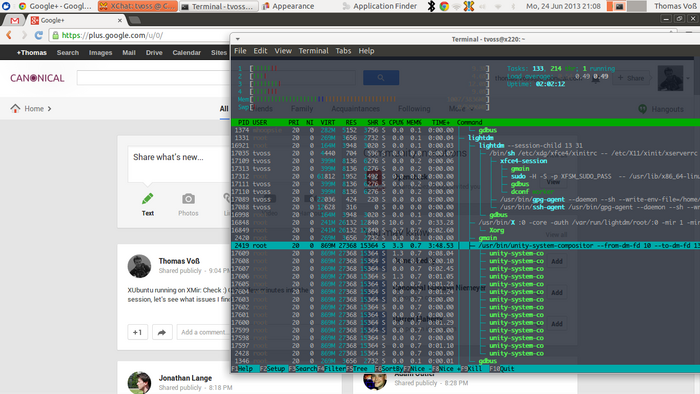
Task: Open Jonathan Lange's profile name
Action: coord(185,378)
